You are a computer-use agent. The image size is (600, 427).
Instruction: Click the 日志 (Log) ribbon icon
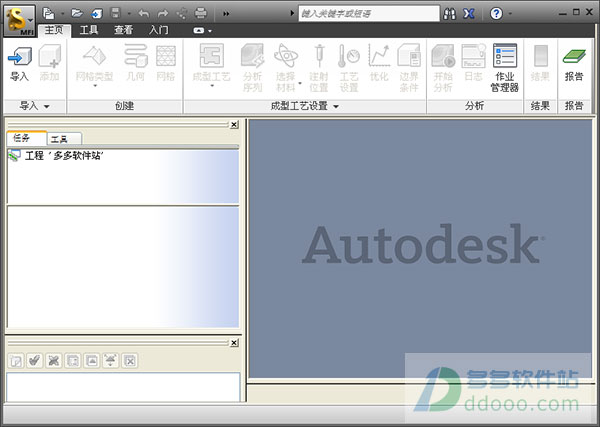point(473,63)
